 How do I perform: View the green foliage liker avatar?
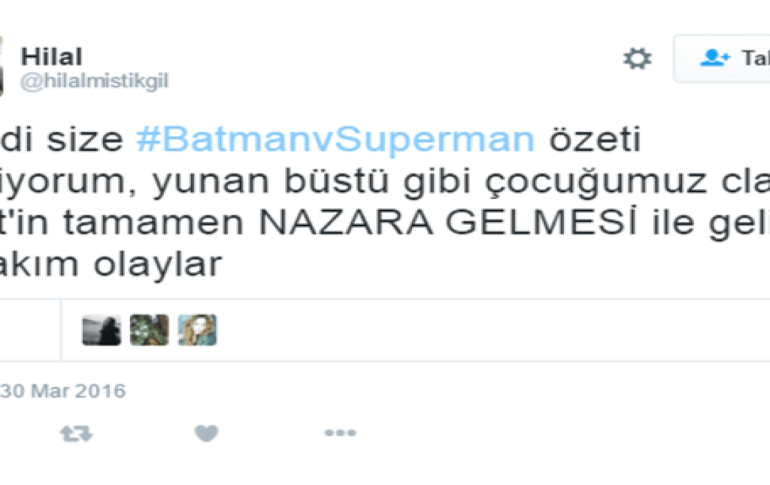[149, 330]
